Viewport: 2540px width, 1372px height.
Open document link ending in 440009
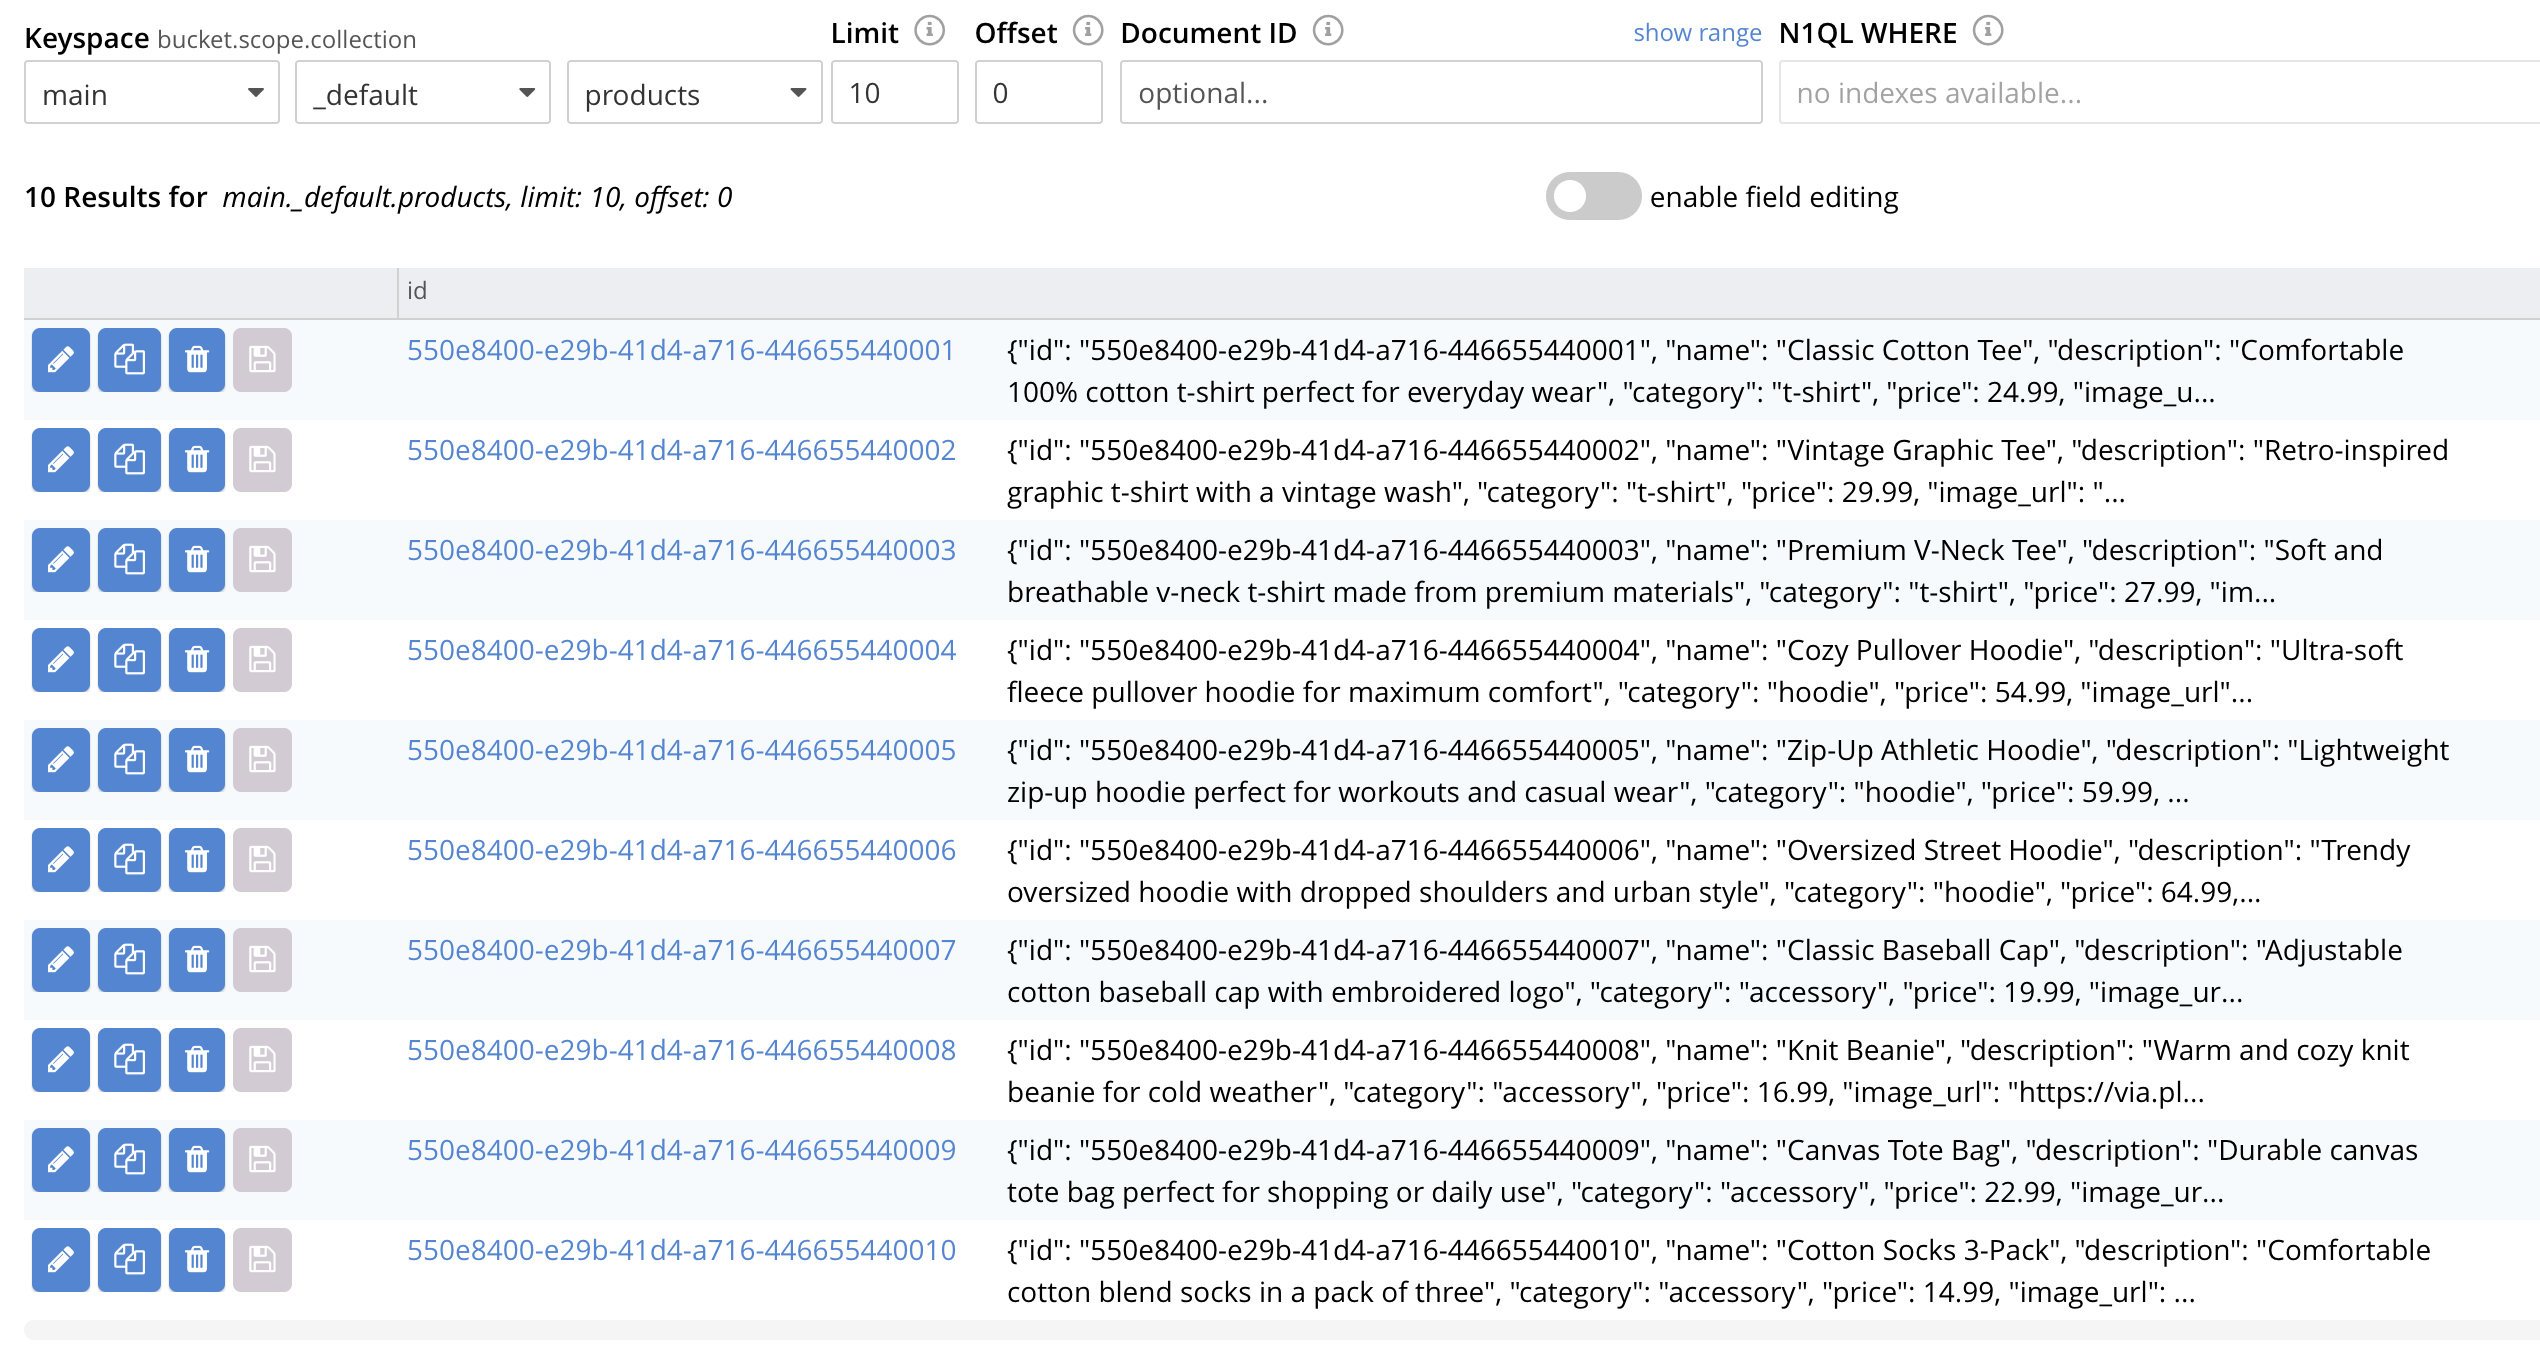coord(681,1151)
